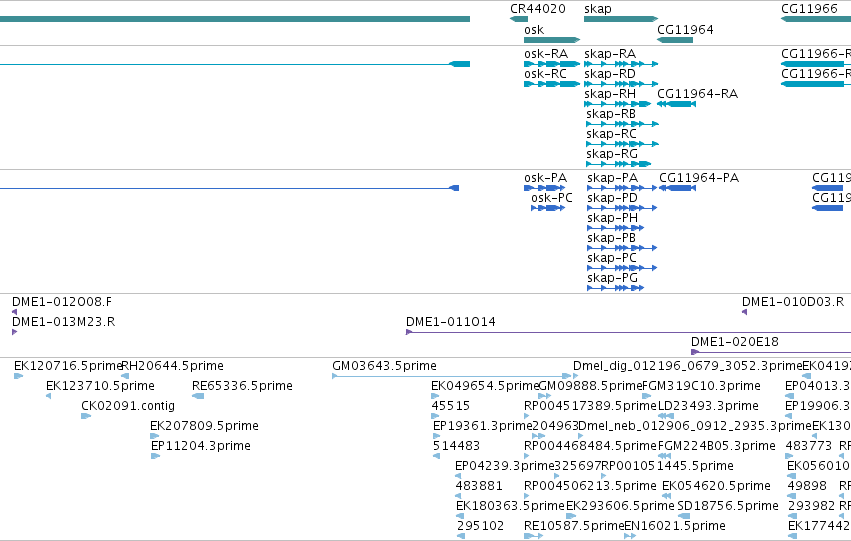Click the osk-PA protein label
The width and height of the screenshot is (851, 541).
coord(545,178)
